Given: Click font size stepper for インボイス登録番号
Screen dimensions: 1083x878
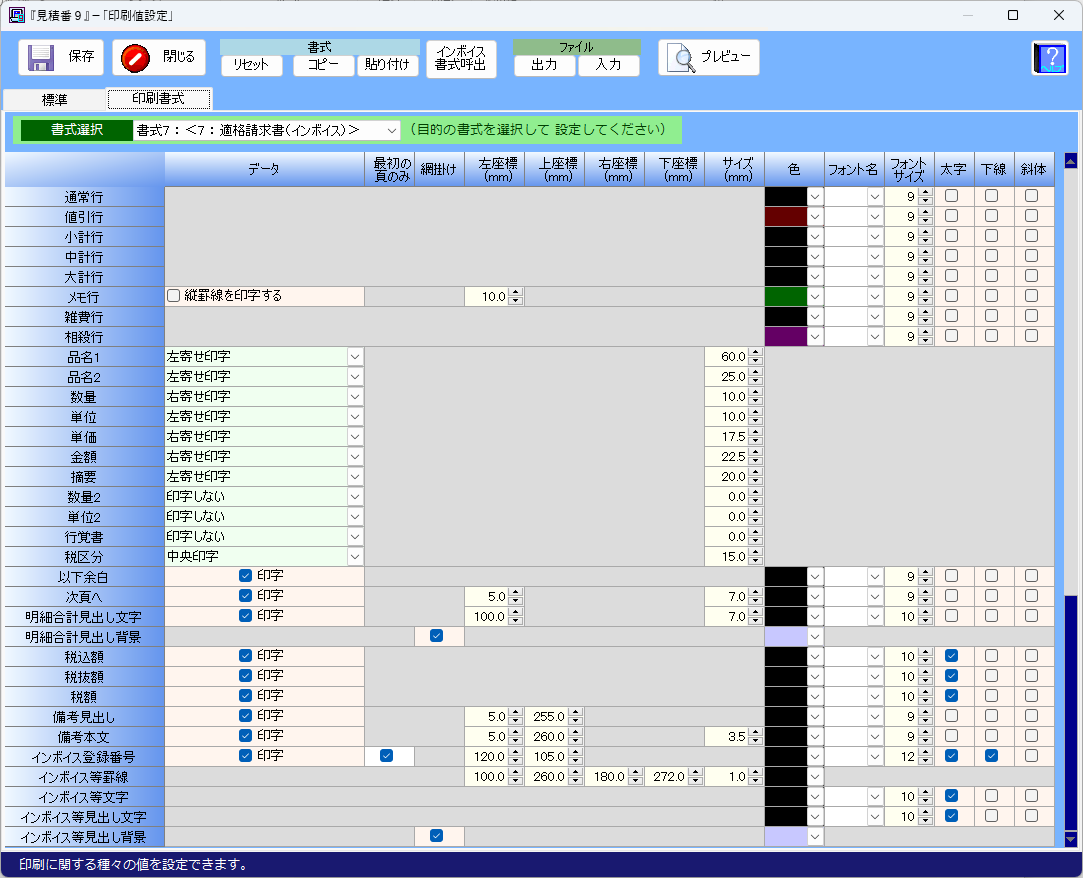Looking at the screenshot, I should [x=926, y=757].
